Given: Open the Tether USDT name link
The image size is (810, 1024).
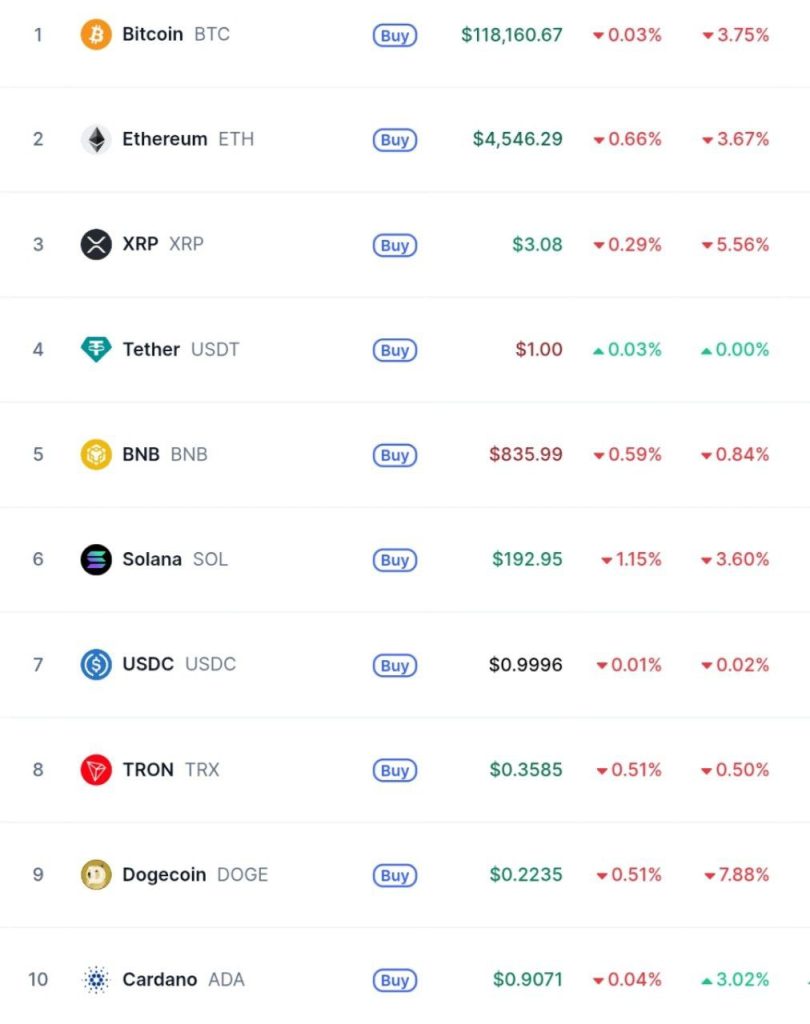Looking at the screenshot, I should click(x=181, y=349).
